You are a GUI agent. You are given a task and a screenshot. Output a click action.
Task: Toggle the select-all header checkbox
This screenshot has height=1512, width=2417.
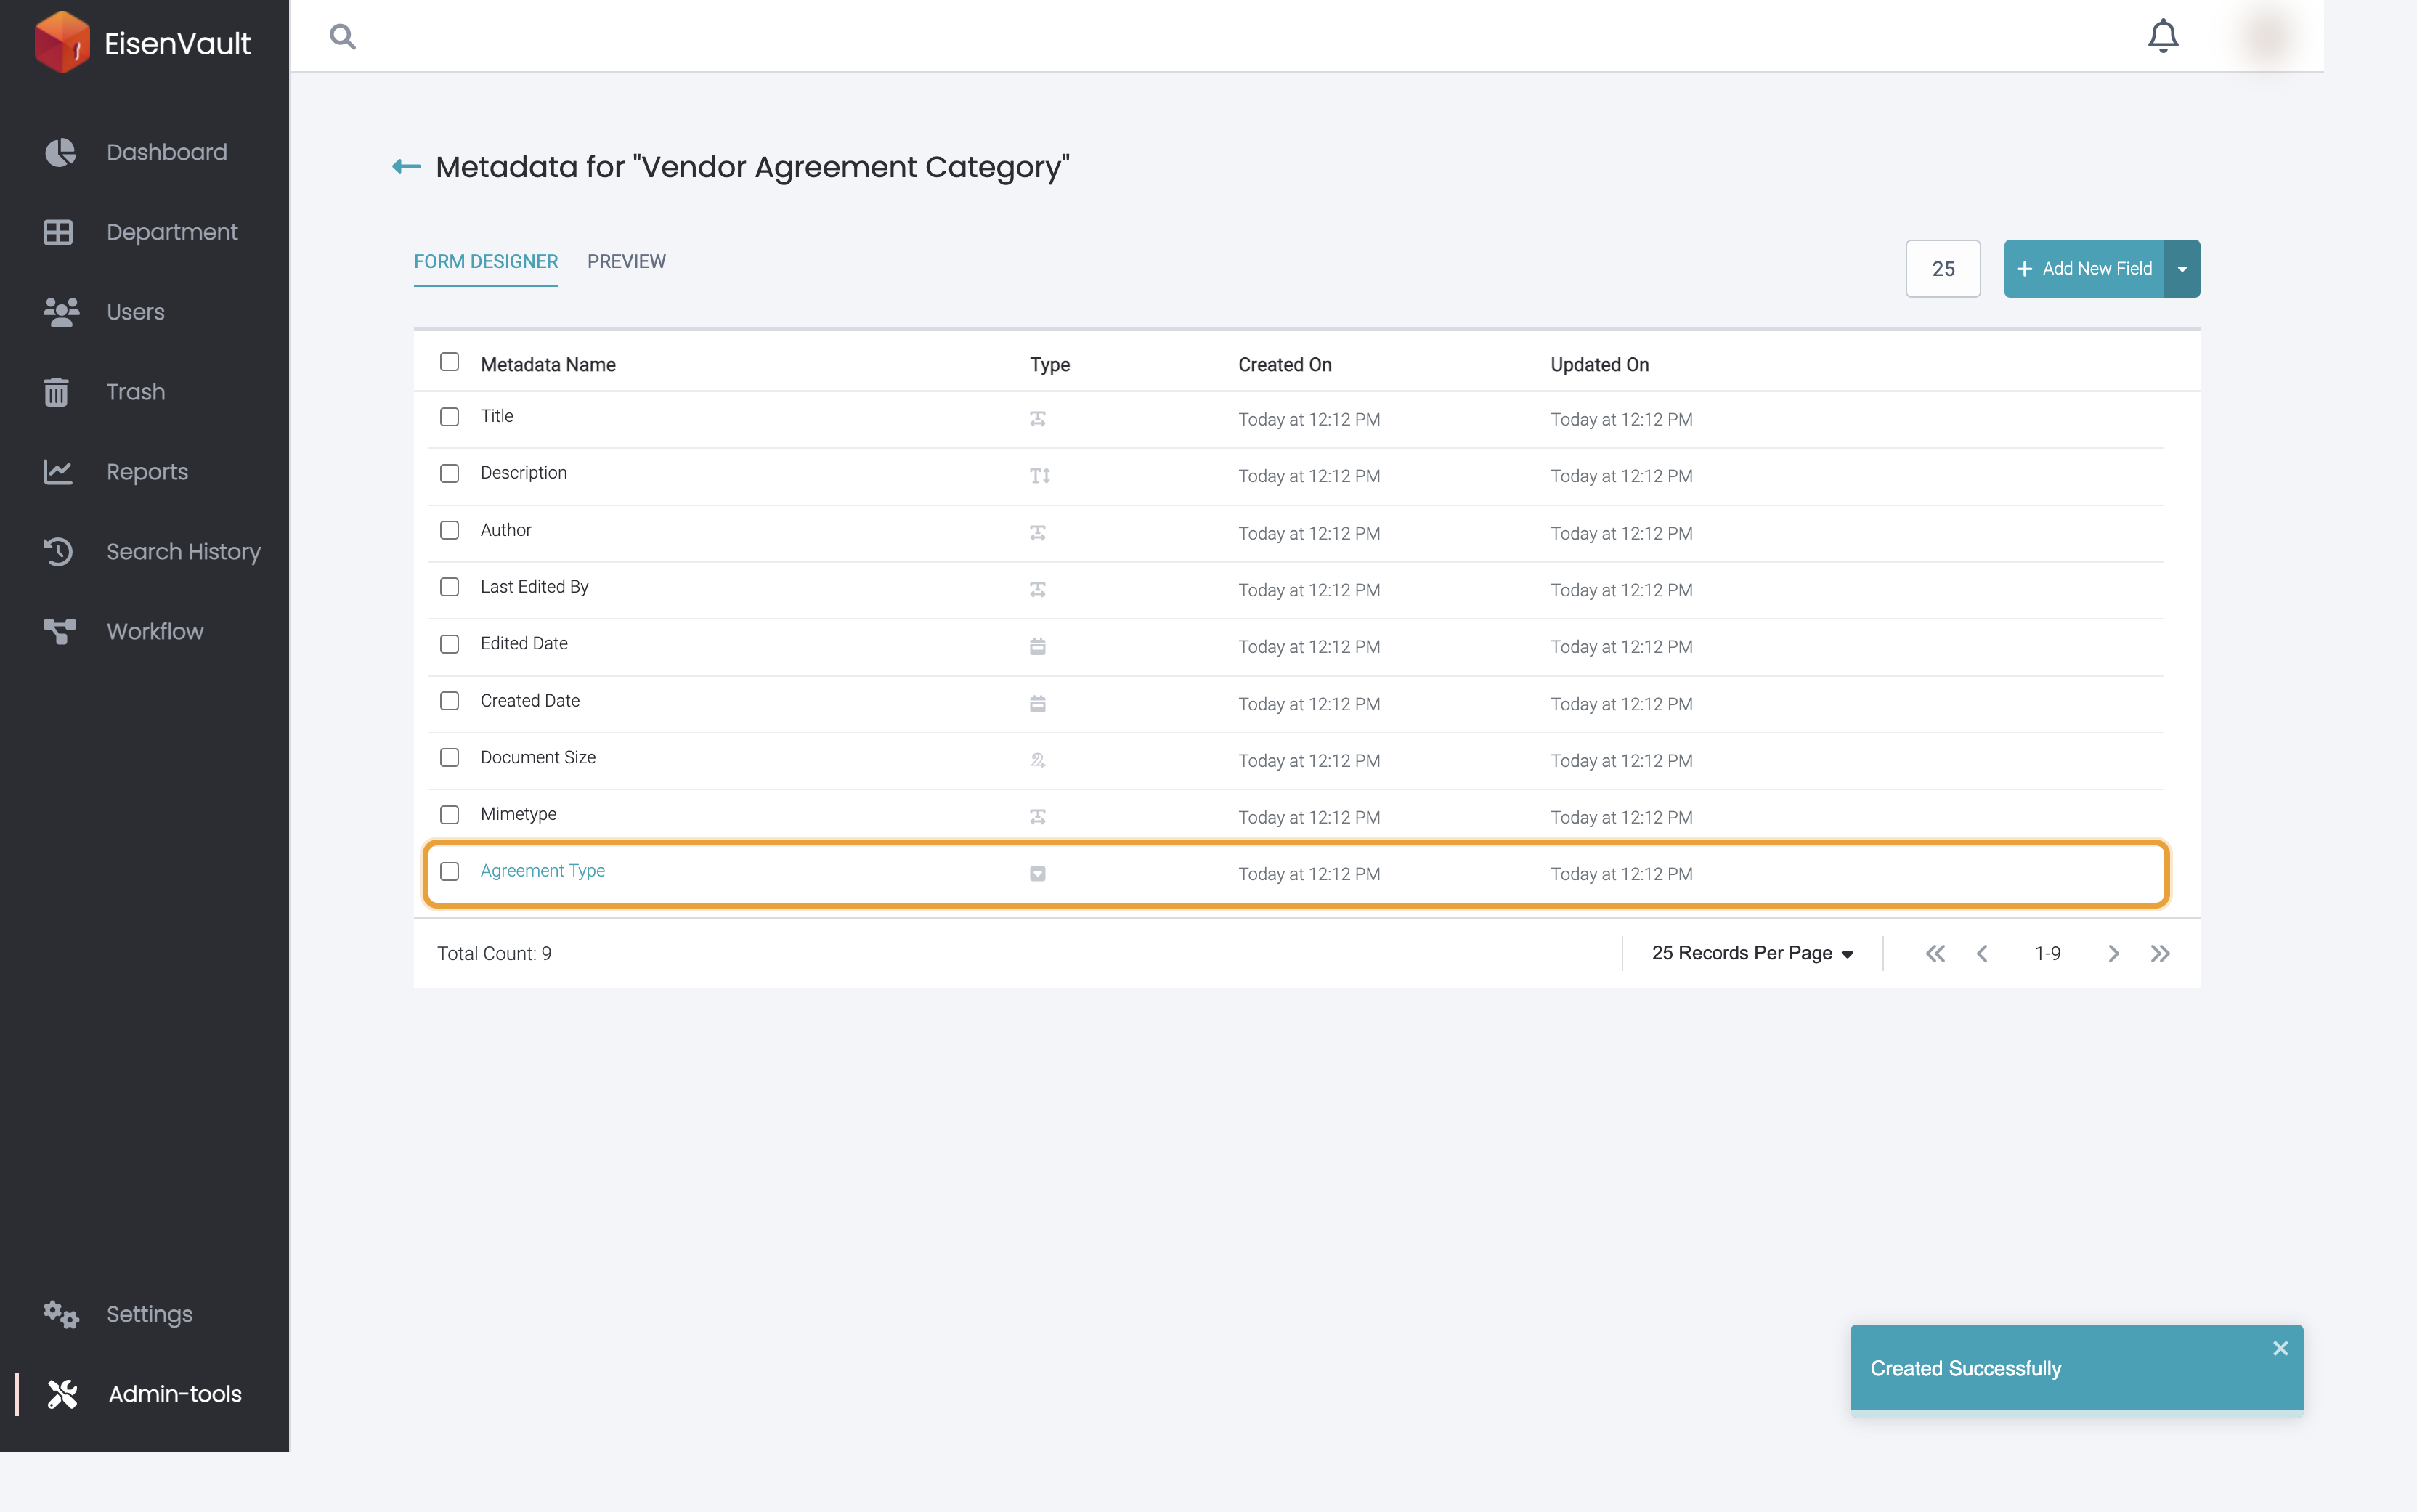coord(450,362)
